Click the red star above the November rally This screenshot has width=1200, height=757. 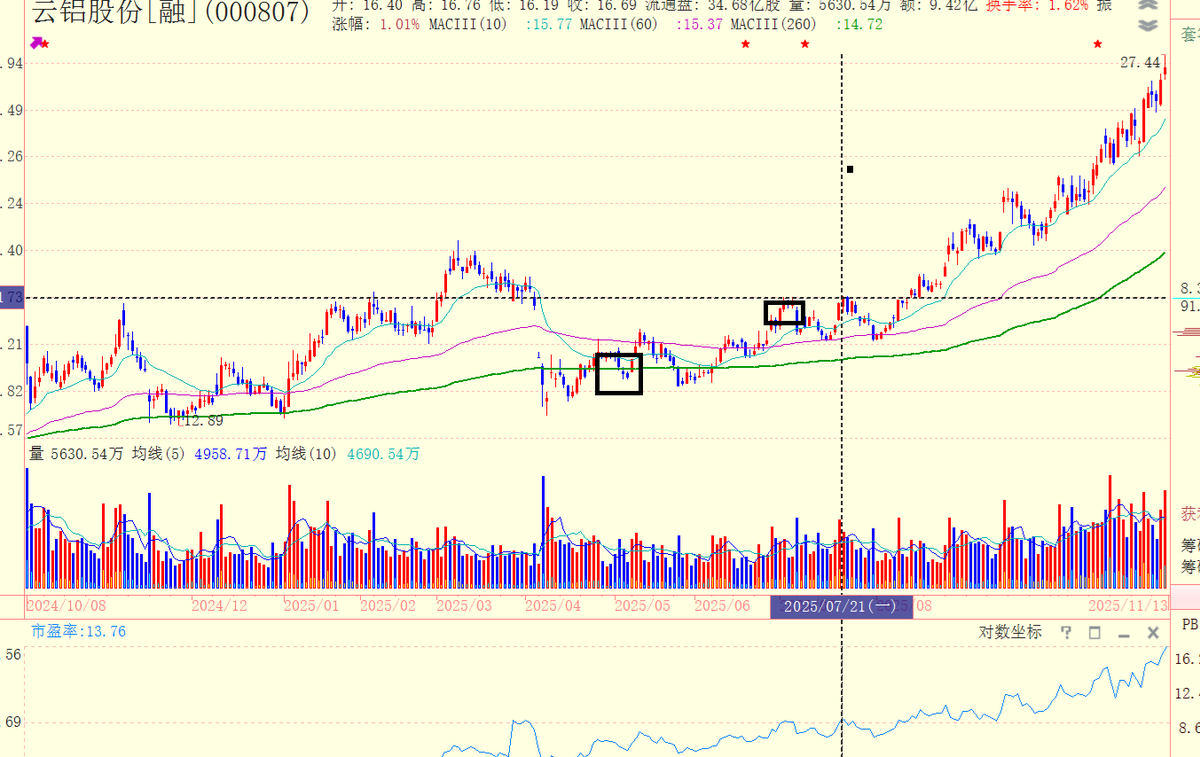(1098, 44)
